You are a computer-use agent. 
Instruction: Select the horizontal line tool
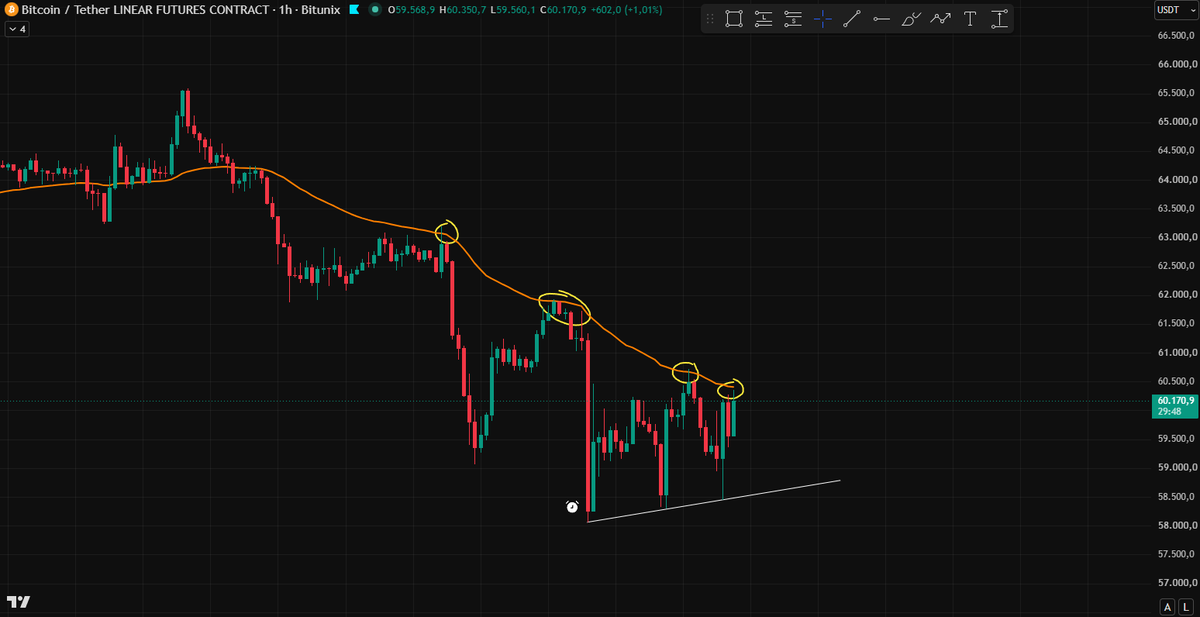pyautogui.click(x=881, y=18)
